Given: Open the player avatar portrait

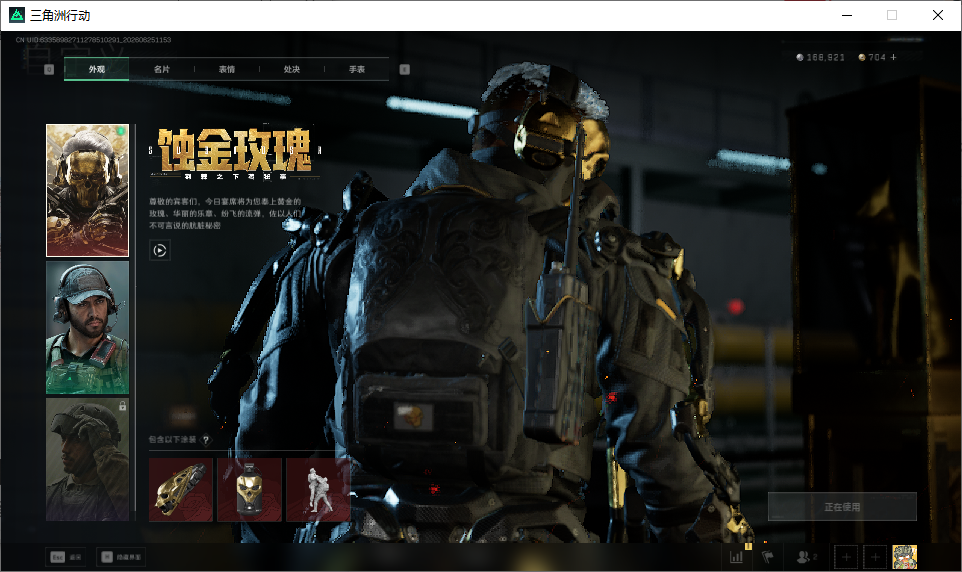Looking at the screenshot, I should pyautogui.click(x=904, y=557).
